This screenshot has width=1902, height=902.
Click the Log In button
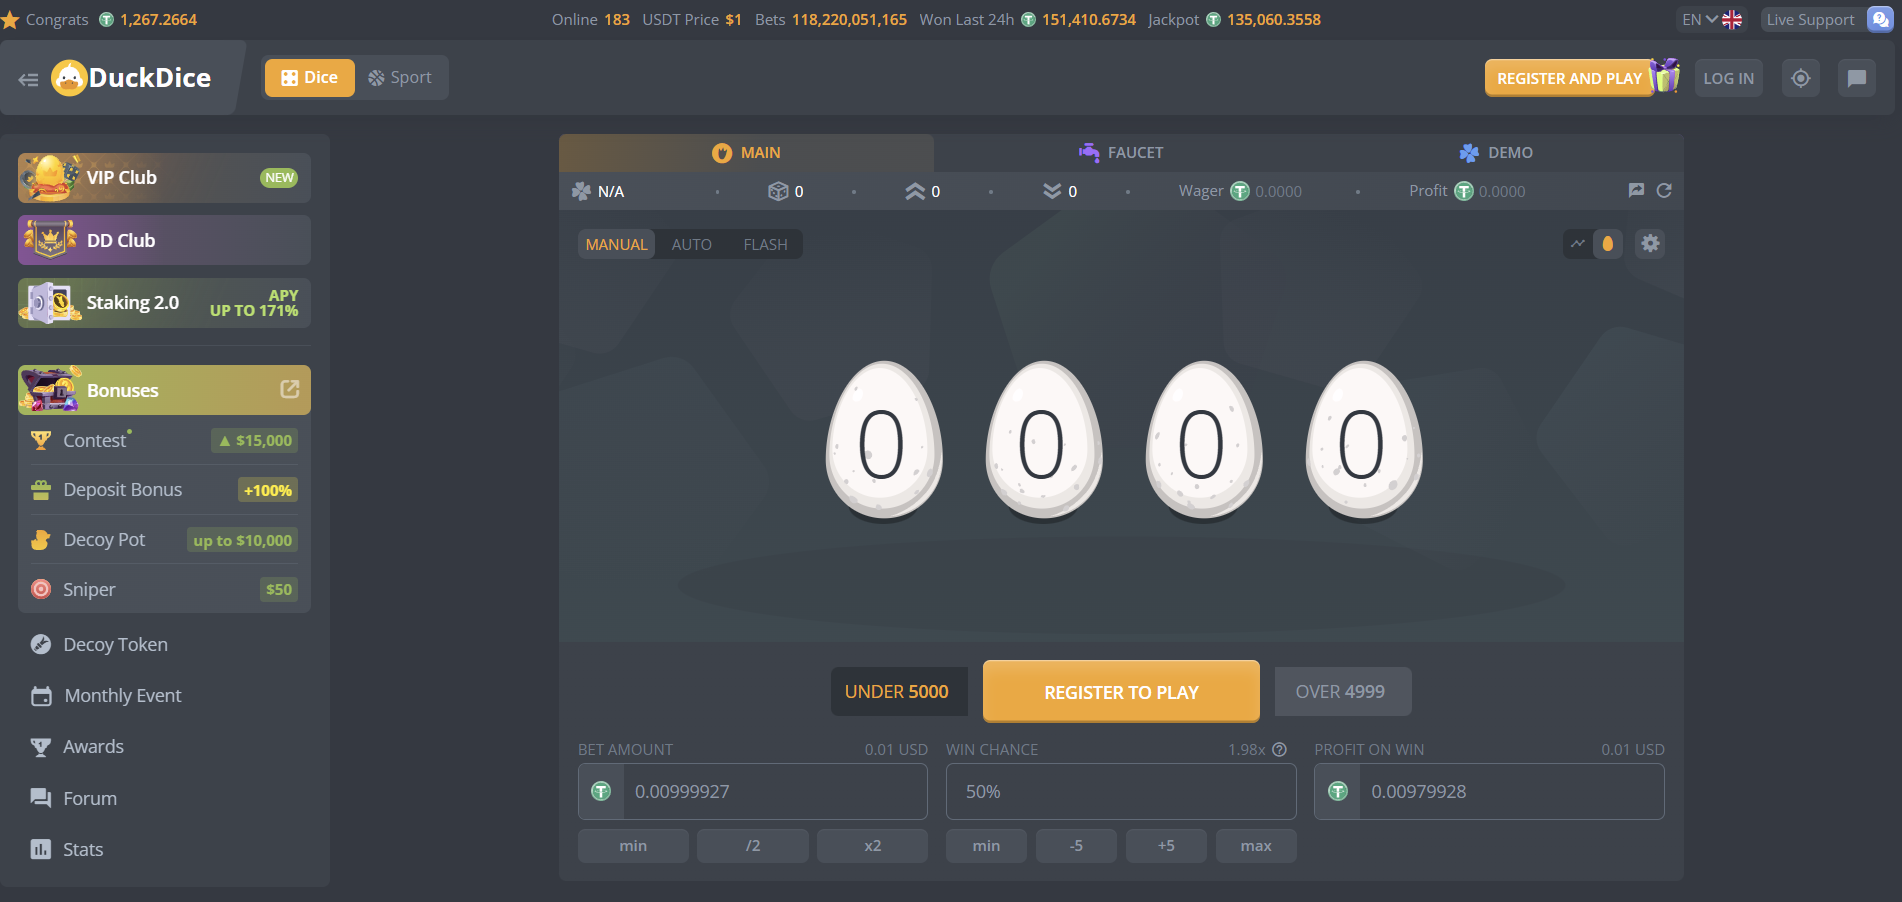coord(1728,78)
